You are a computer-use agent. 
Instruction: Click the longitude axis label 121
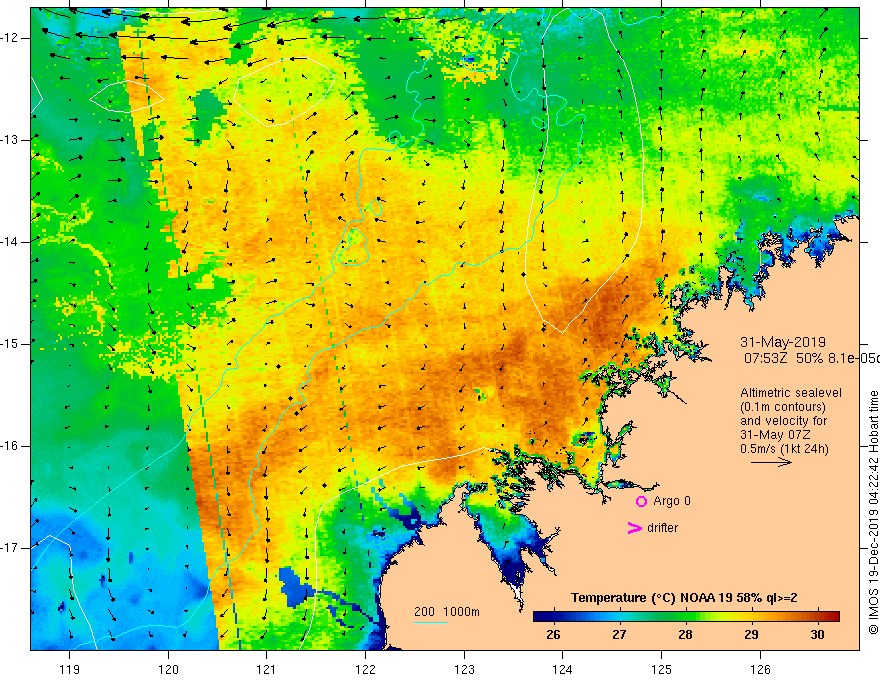pos(267,669)
